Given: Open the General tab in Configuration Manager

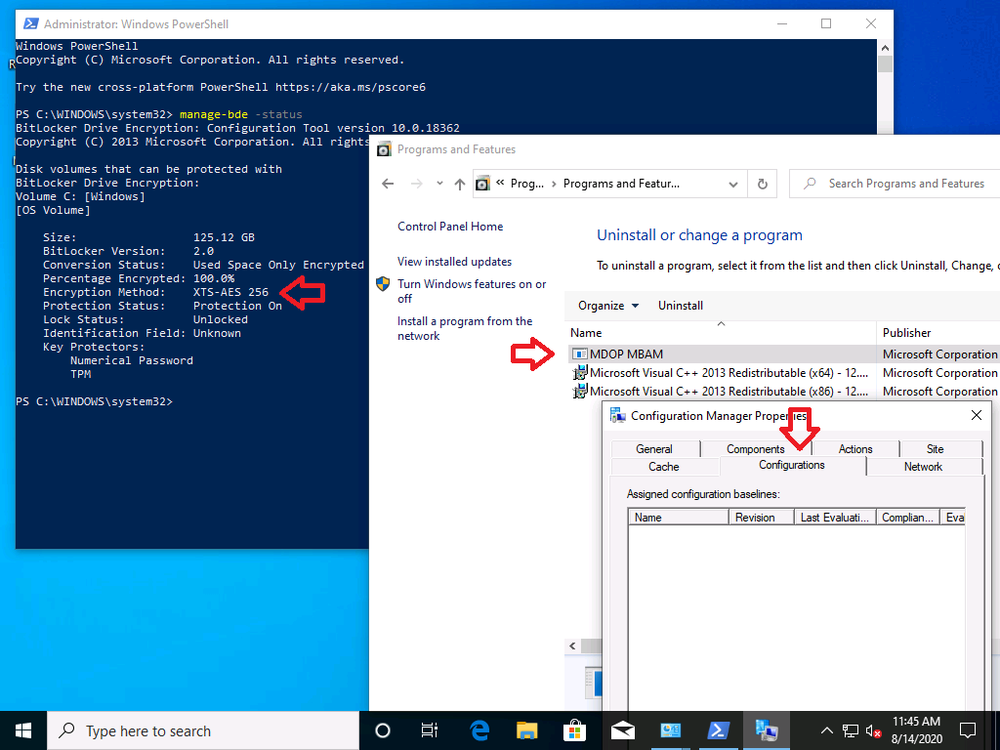Looking at the screenshot, I should click(654, 449).
